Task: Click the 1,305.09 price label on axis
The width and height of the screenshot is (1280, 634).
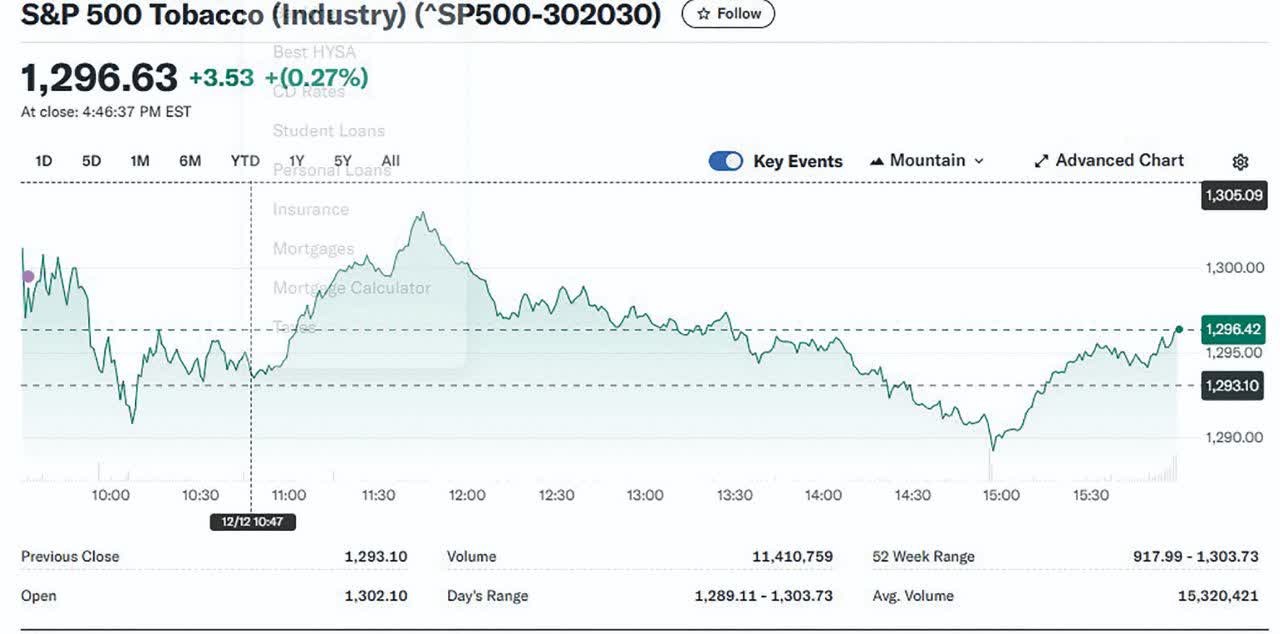Action: 1233,196
